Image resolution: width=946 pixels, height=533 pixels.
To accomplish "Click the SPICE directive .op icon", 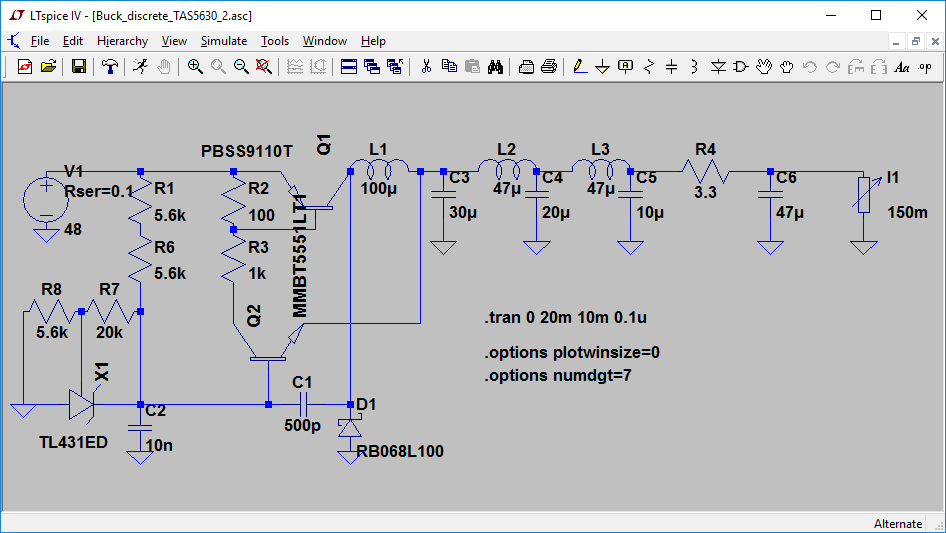I will click(x=925, y=67).
